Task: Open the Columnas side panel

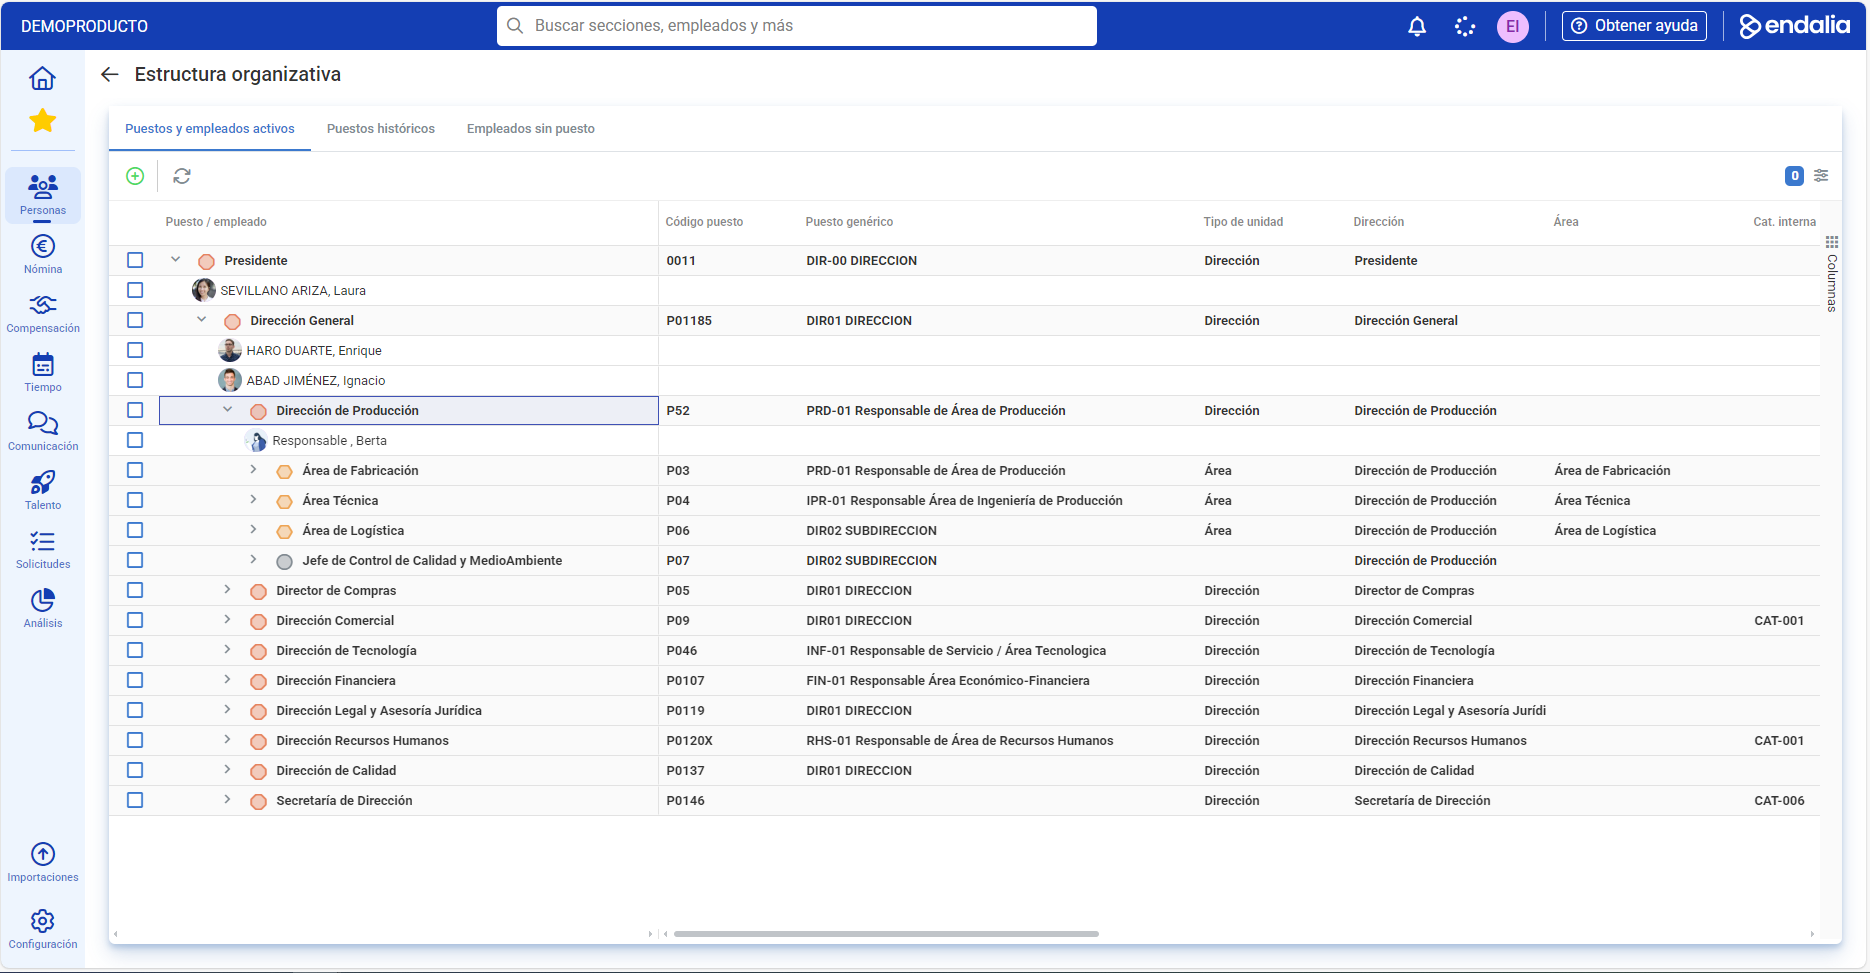Action: pos(1832,274)
